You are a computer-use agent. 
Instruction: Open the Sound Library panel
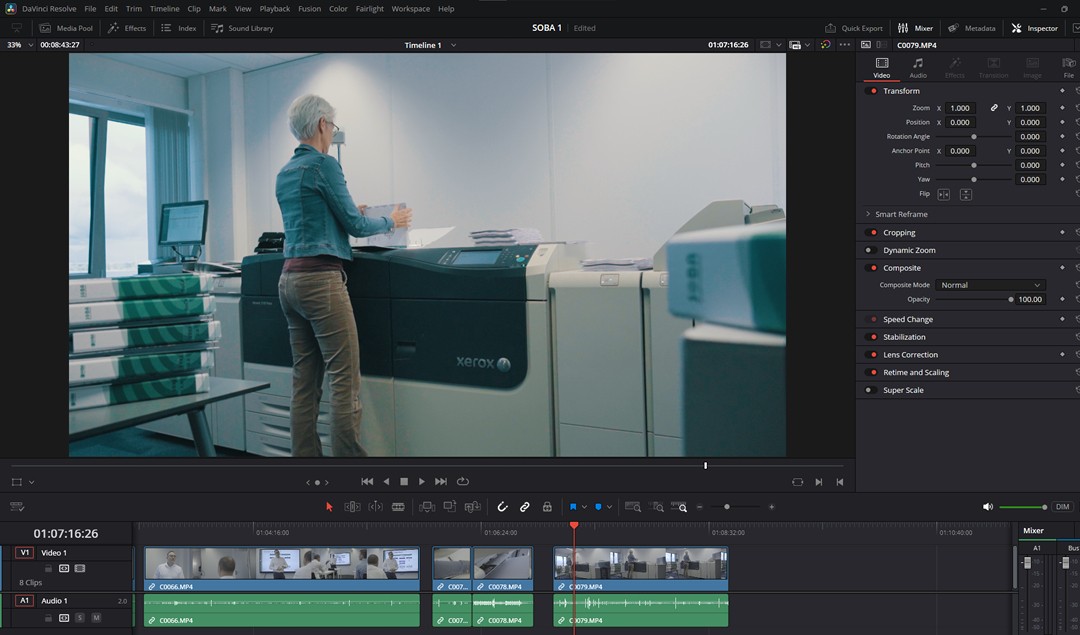(x=242, y=28)
